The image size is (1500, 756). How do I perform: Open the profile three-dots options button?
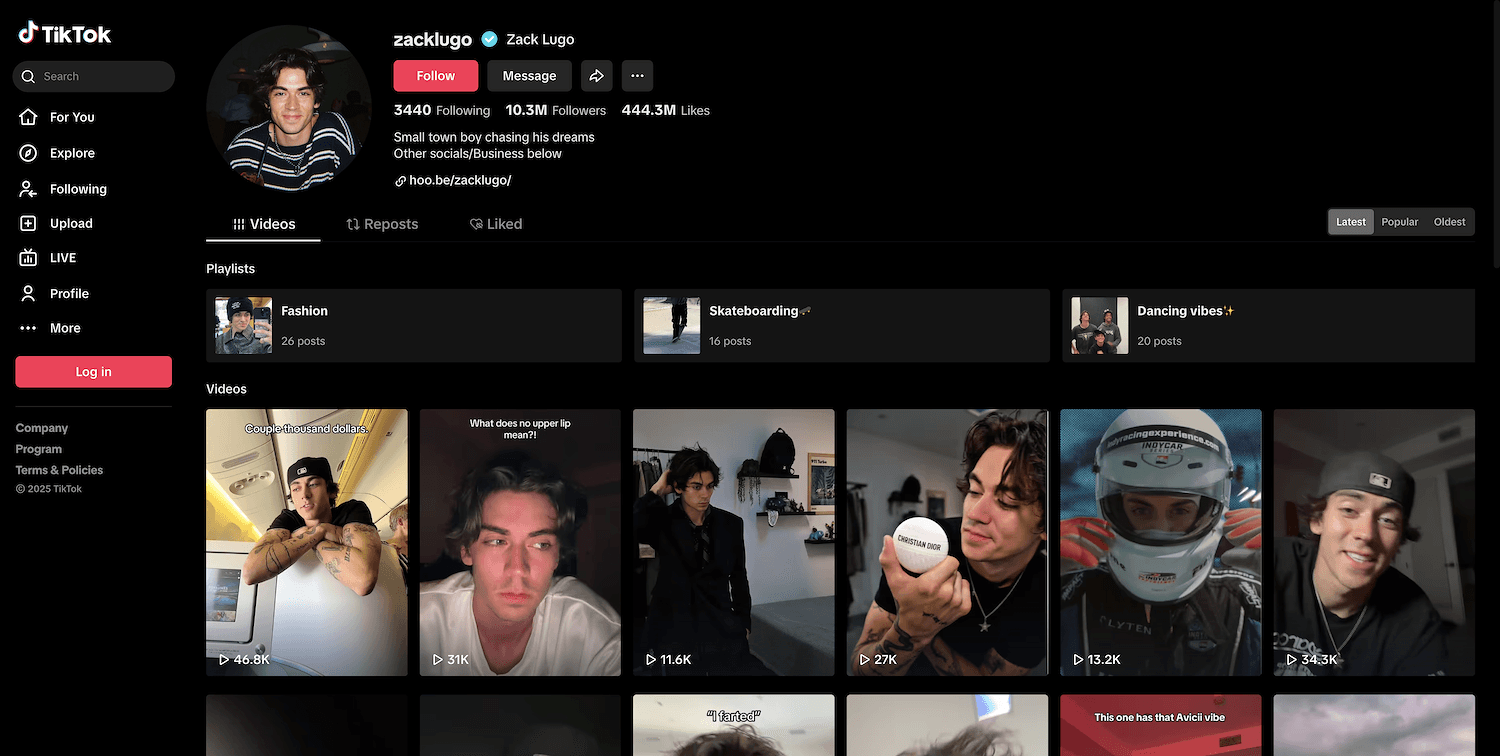point(637,76)
